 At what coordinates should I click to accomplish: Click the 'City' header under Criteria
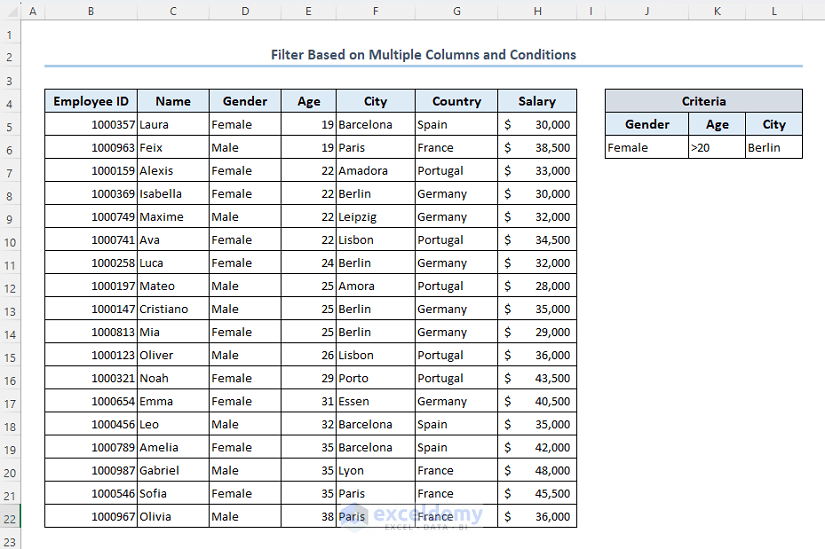tap(774, 124)
